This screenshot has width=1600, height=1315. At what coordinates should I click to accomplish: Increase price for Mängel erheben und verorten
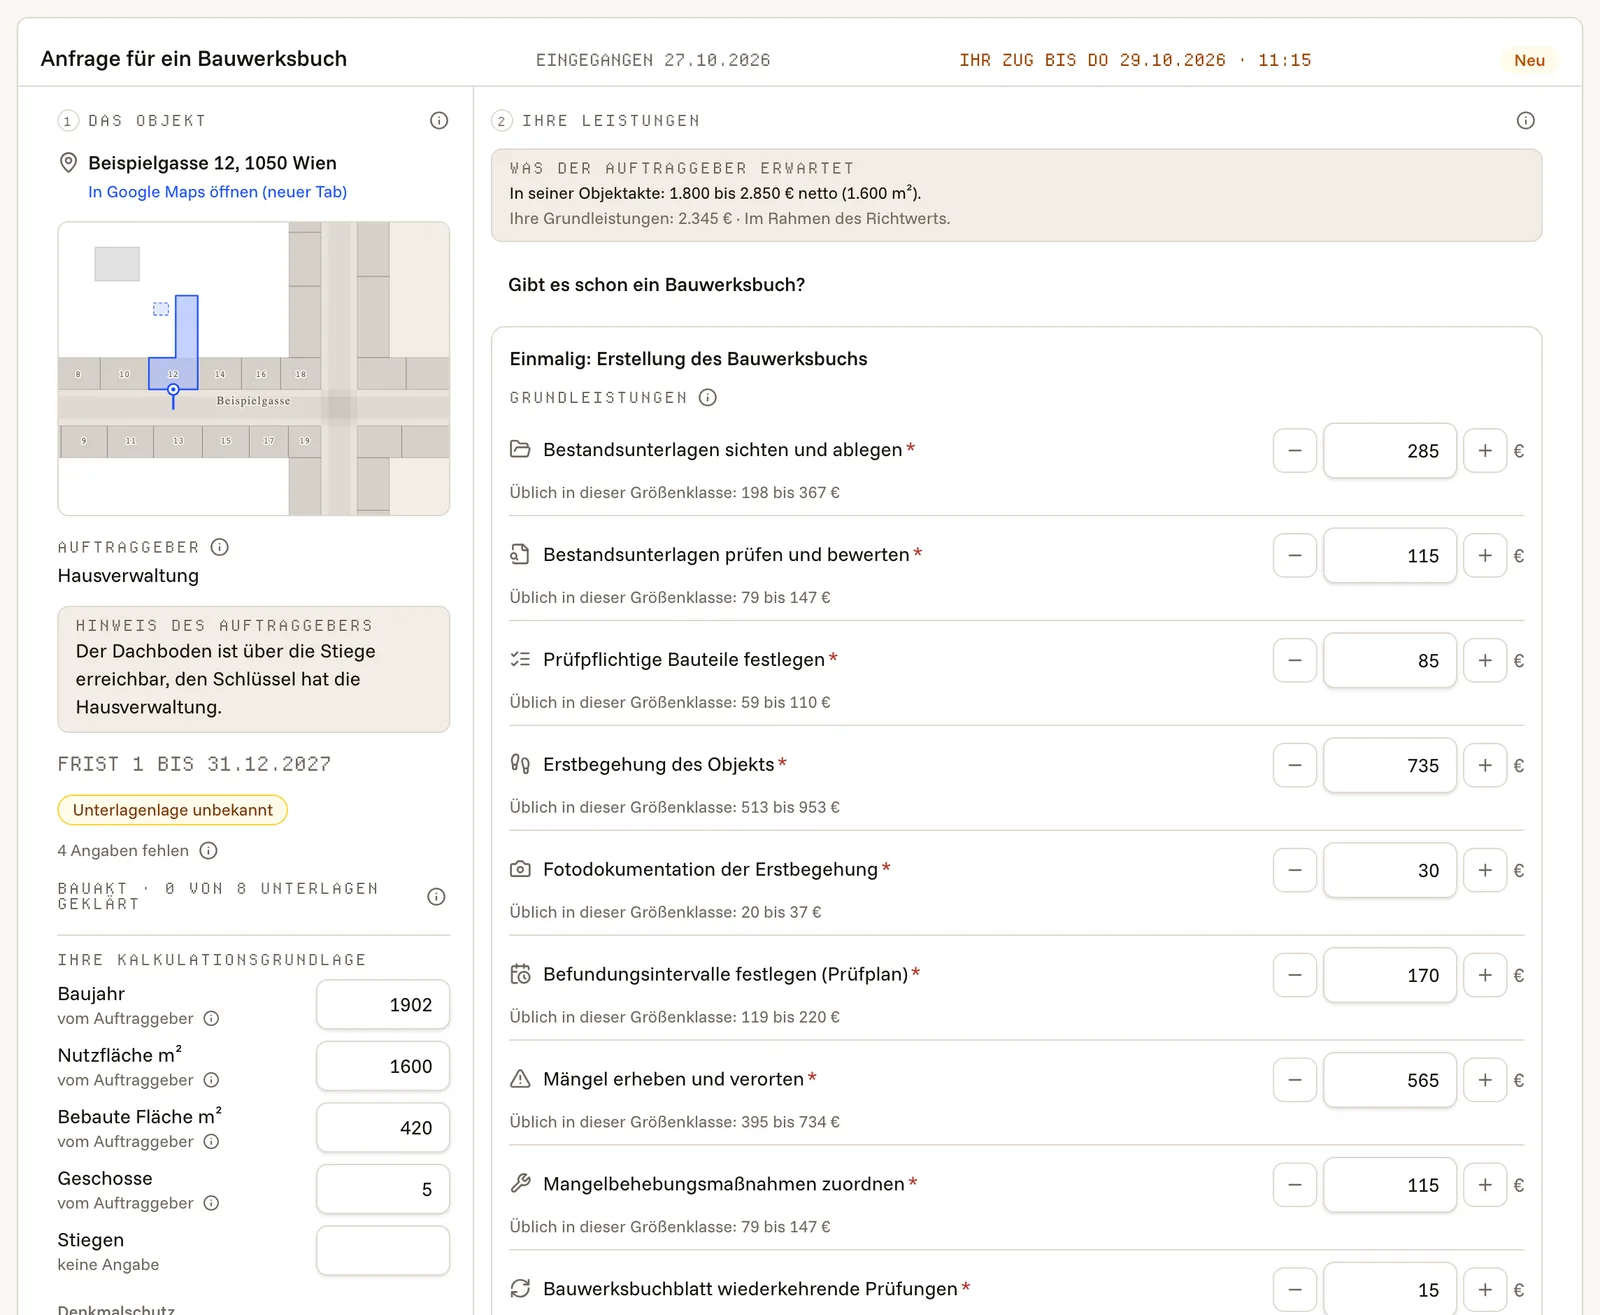click(x=1485, y=1080)
